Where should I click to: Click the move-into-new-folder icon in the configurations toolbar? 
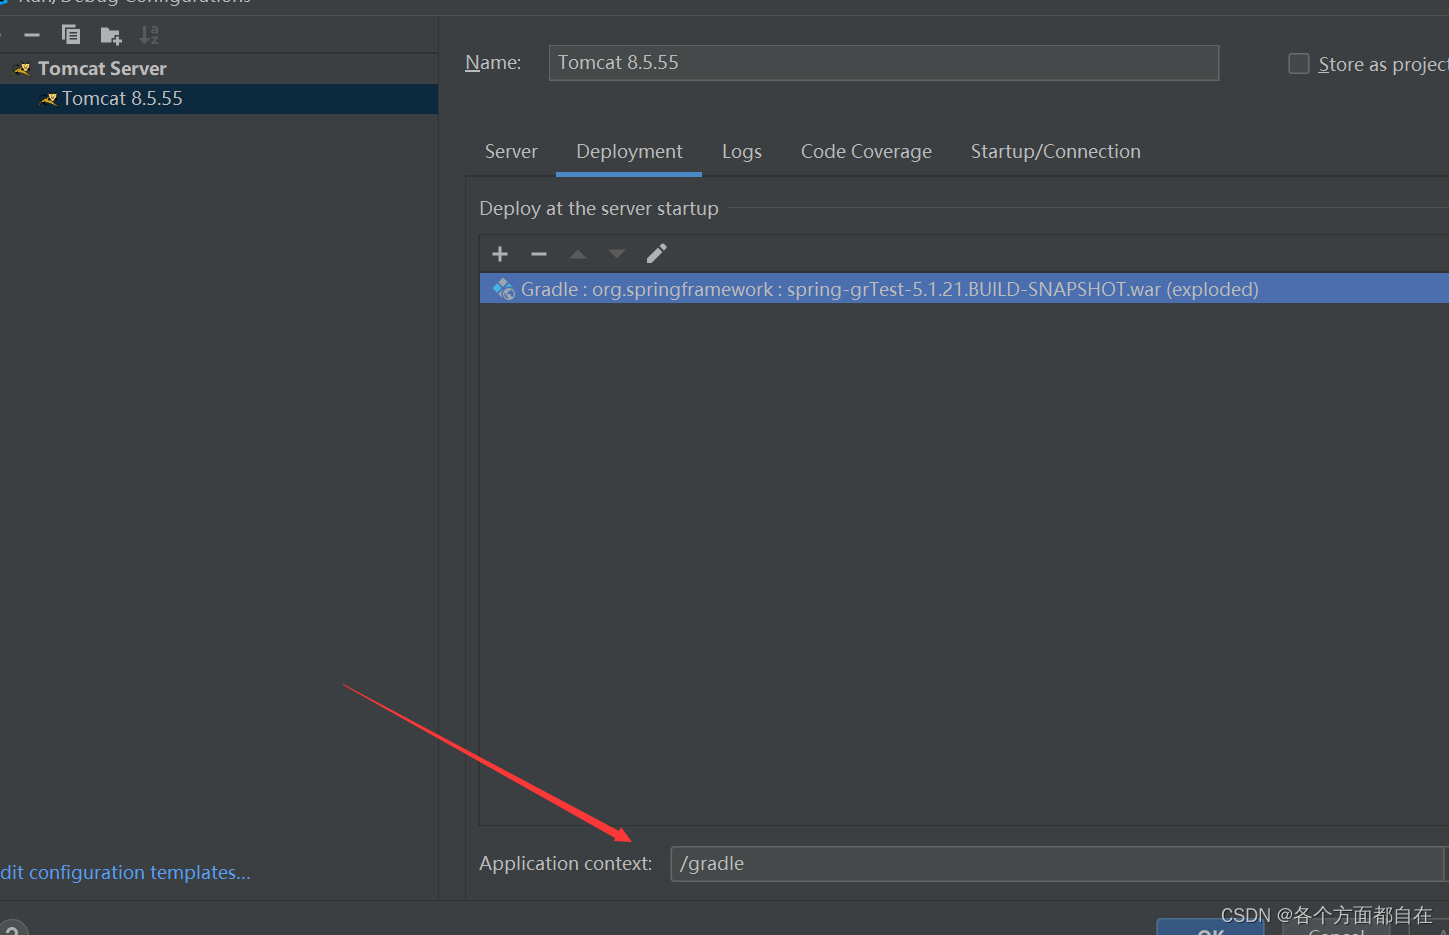[x=111, y=36]
